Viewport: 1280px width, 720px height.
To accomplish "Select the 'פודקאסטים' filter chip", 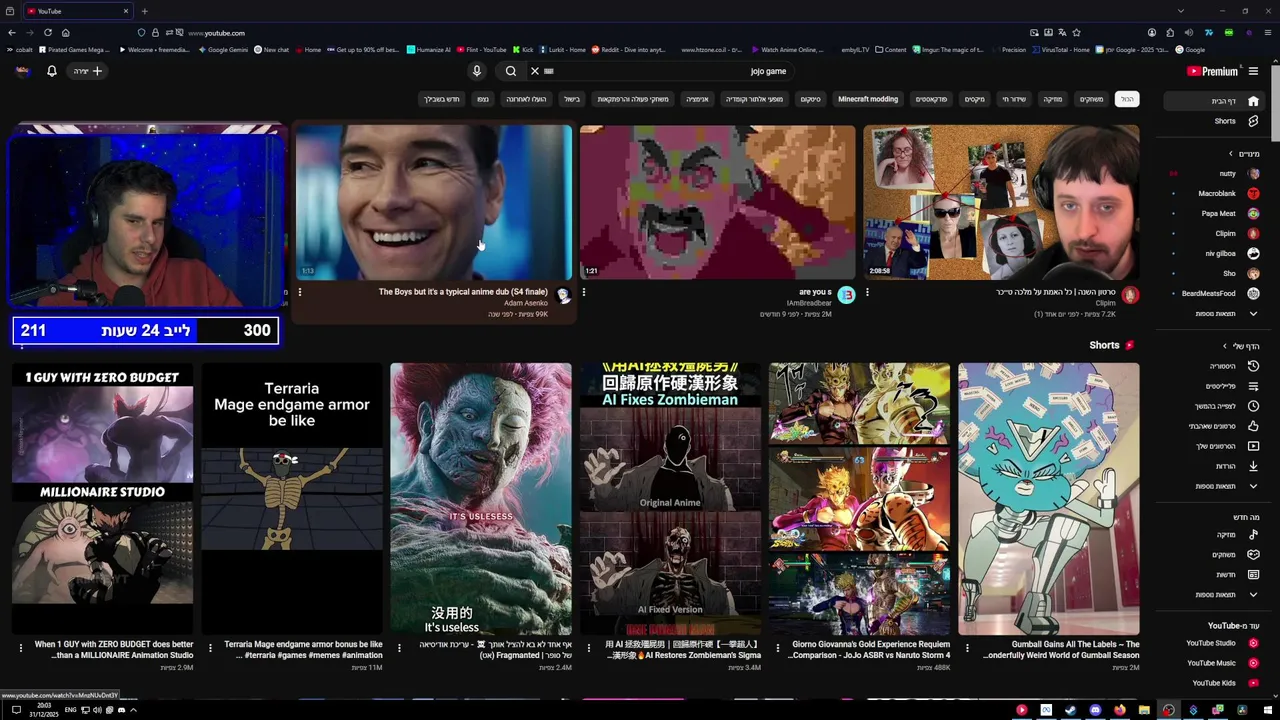I will click(x=931, y=99).
